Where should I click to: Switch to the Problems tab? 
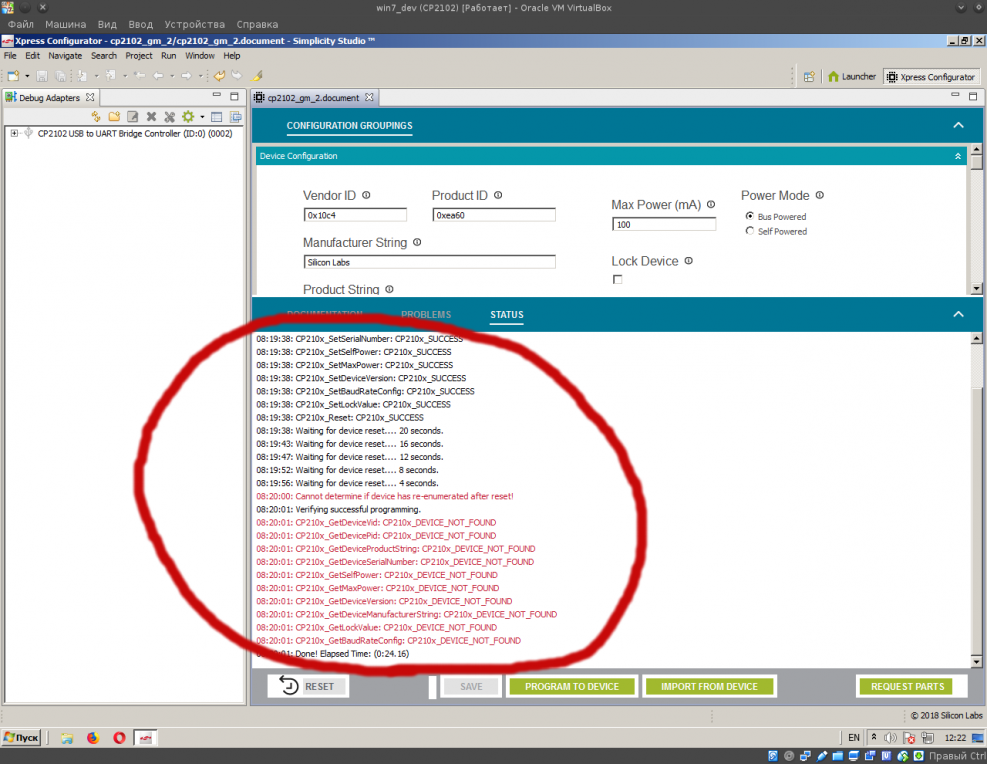(x=426, y=315)
